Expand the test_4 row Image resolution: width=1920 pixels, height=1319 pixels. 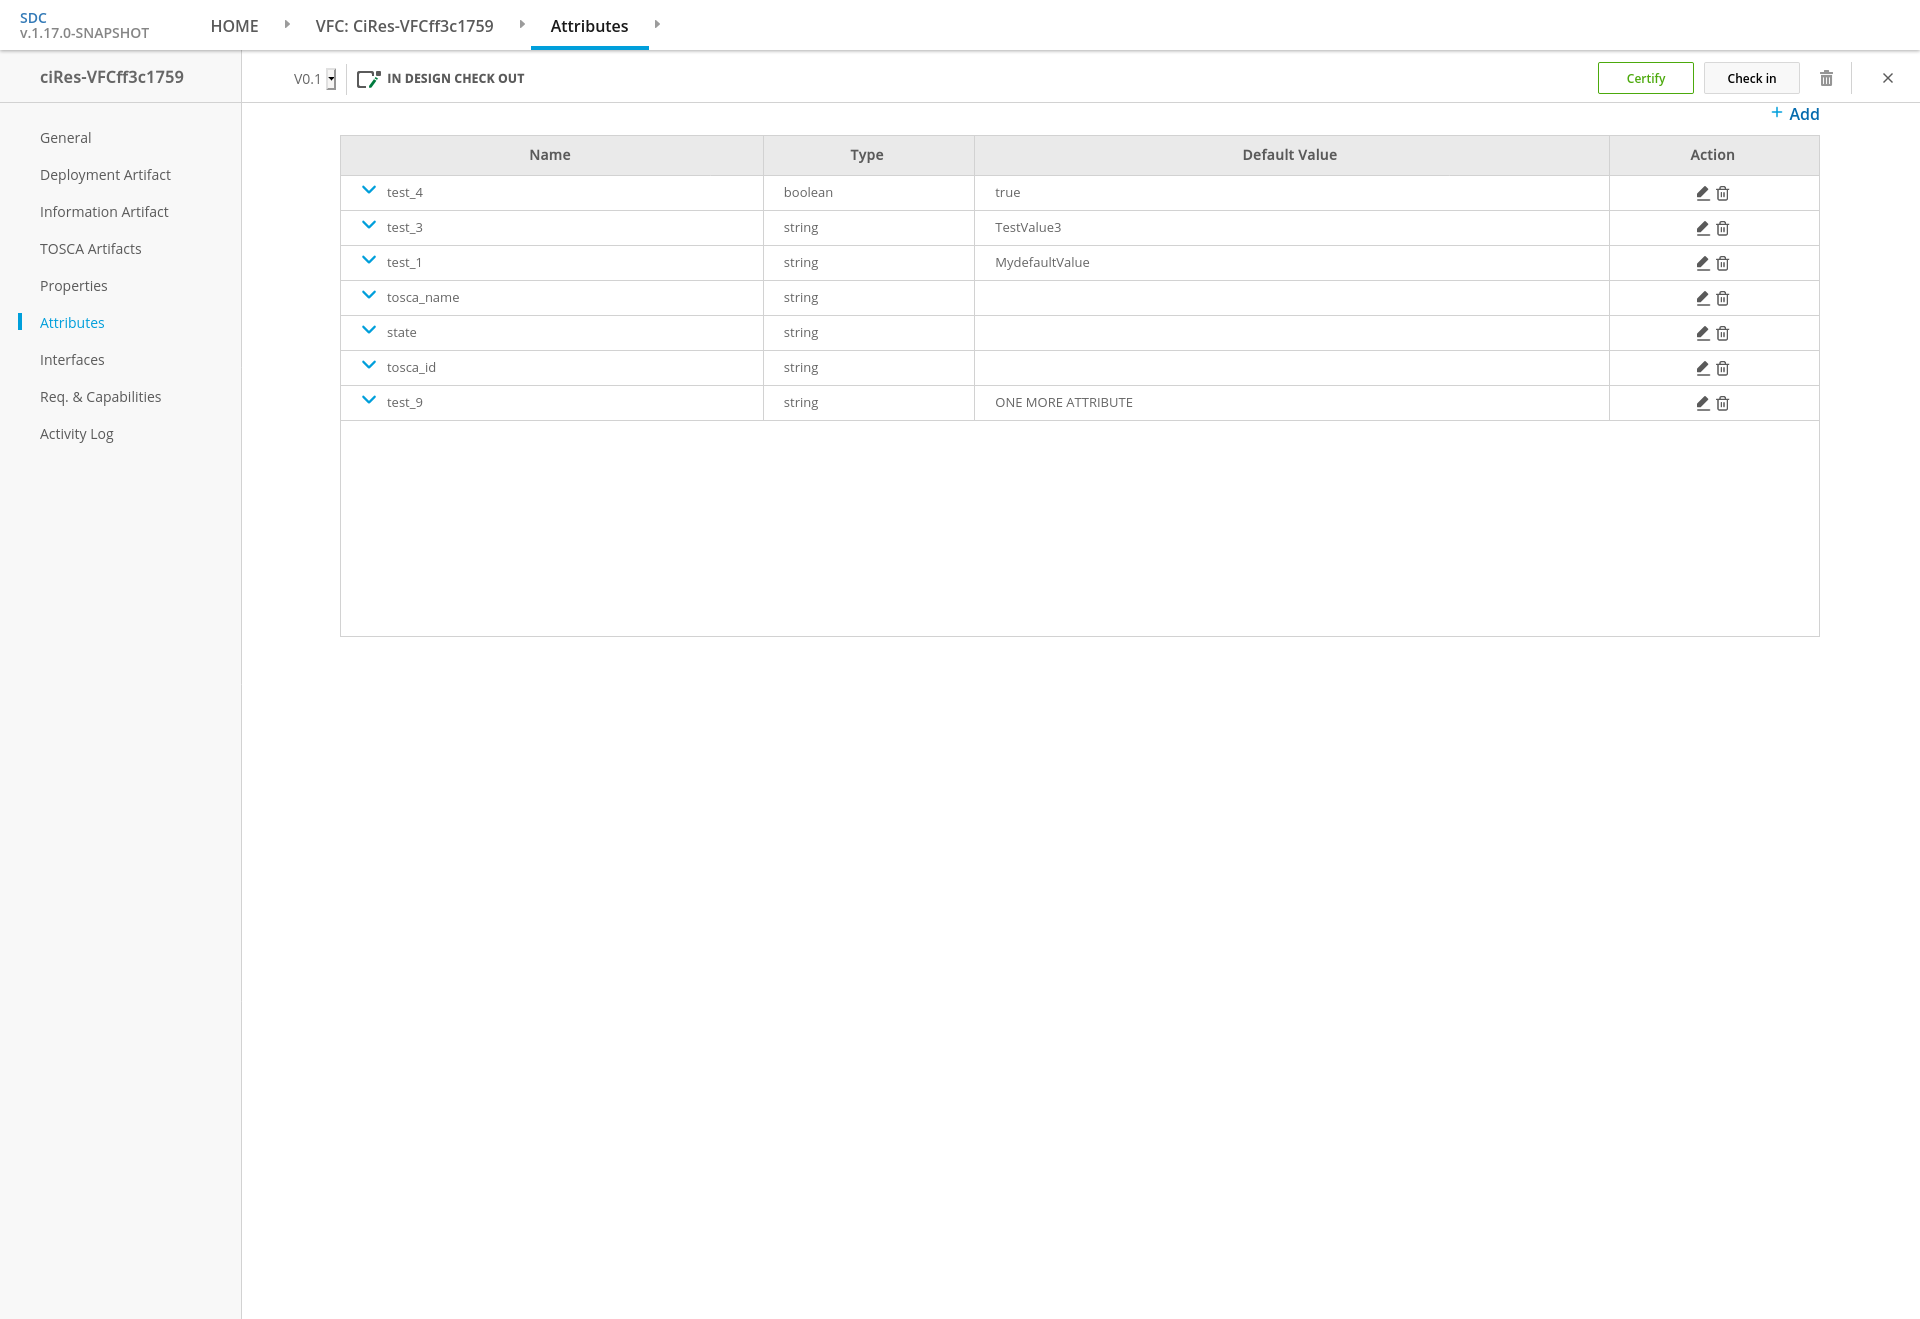(369, 190)
